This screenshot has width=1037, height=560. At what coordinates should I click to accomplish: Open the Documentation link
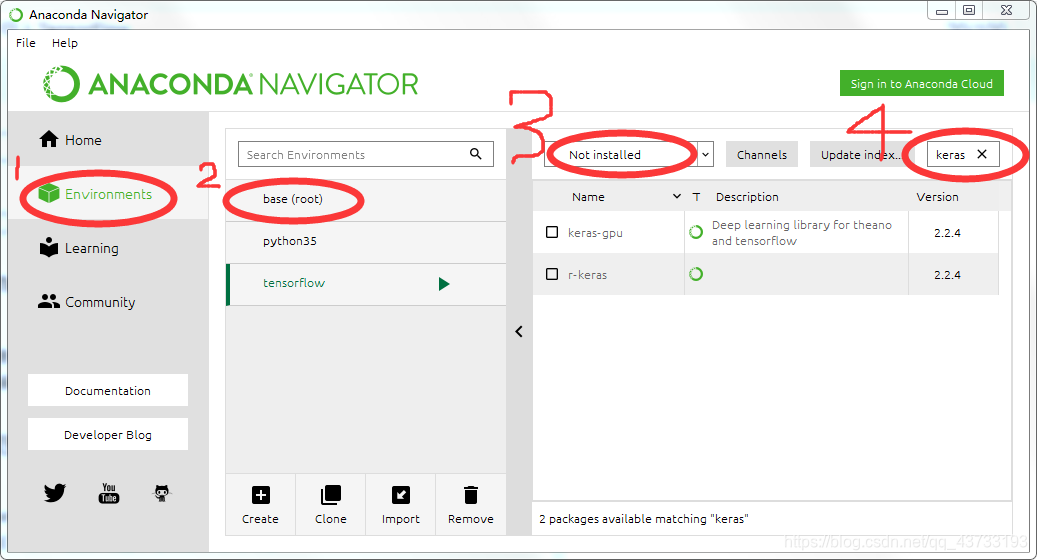pos(108,391)
